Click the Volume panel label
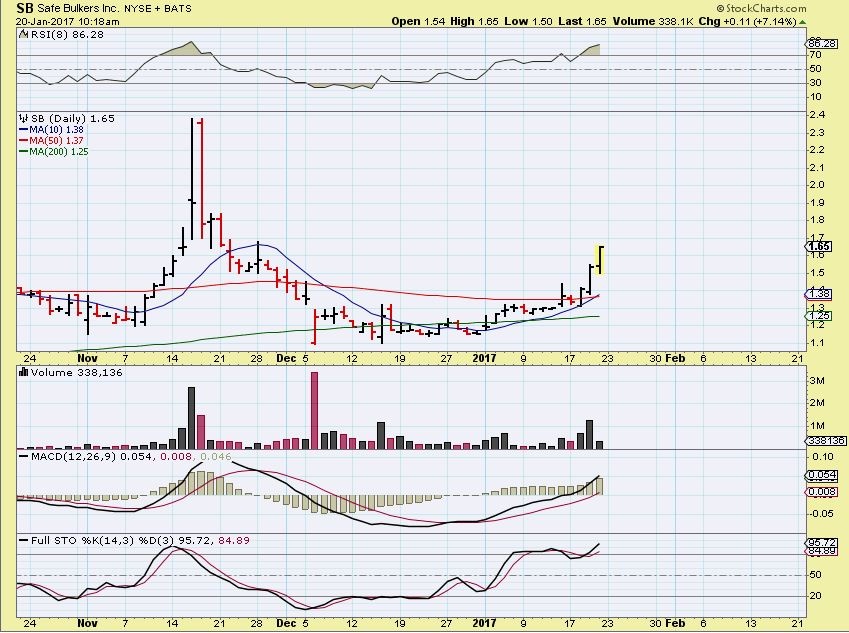Viewport: 849px width, 633px height. pyautogui.click(x=56, y=373)
